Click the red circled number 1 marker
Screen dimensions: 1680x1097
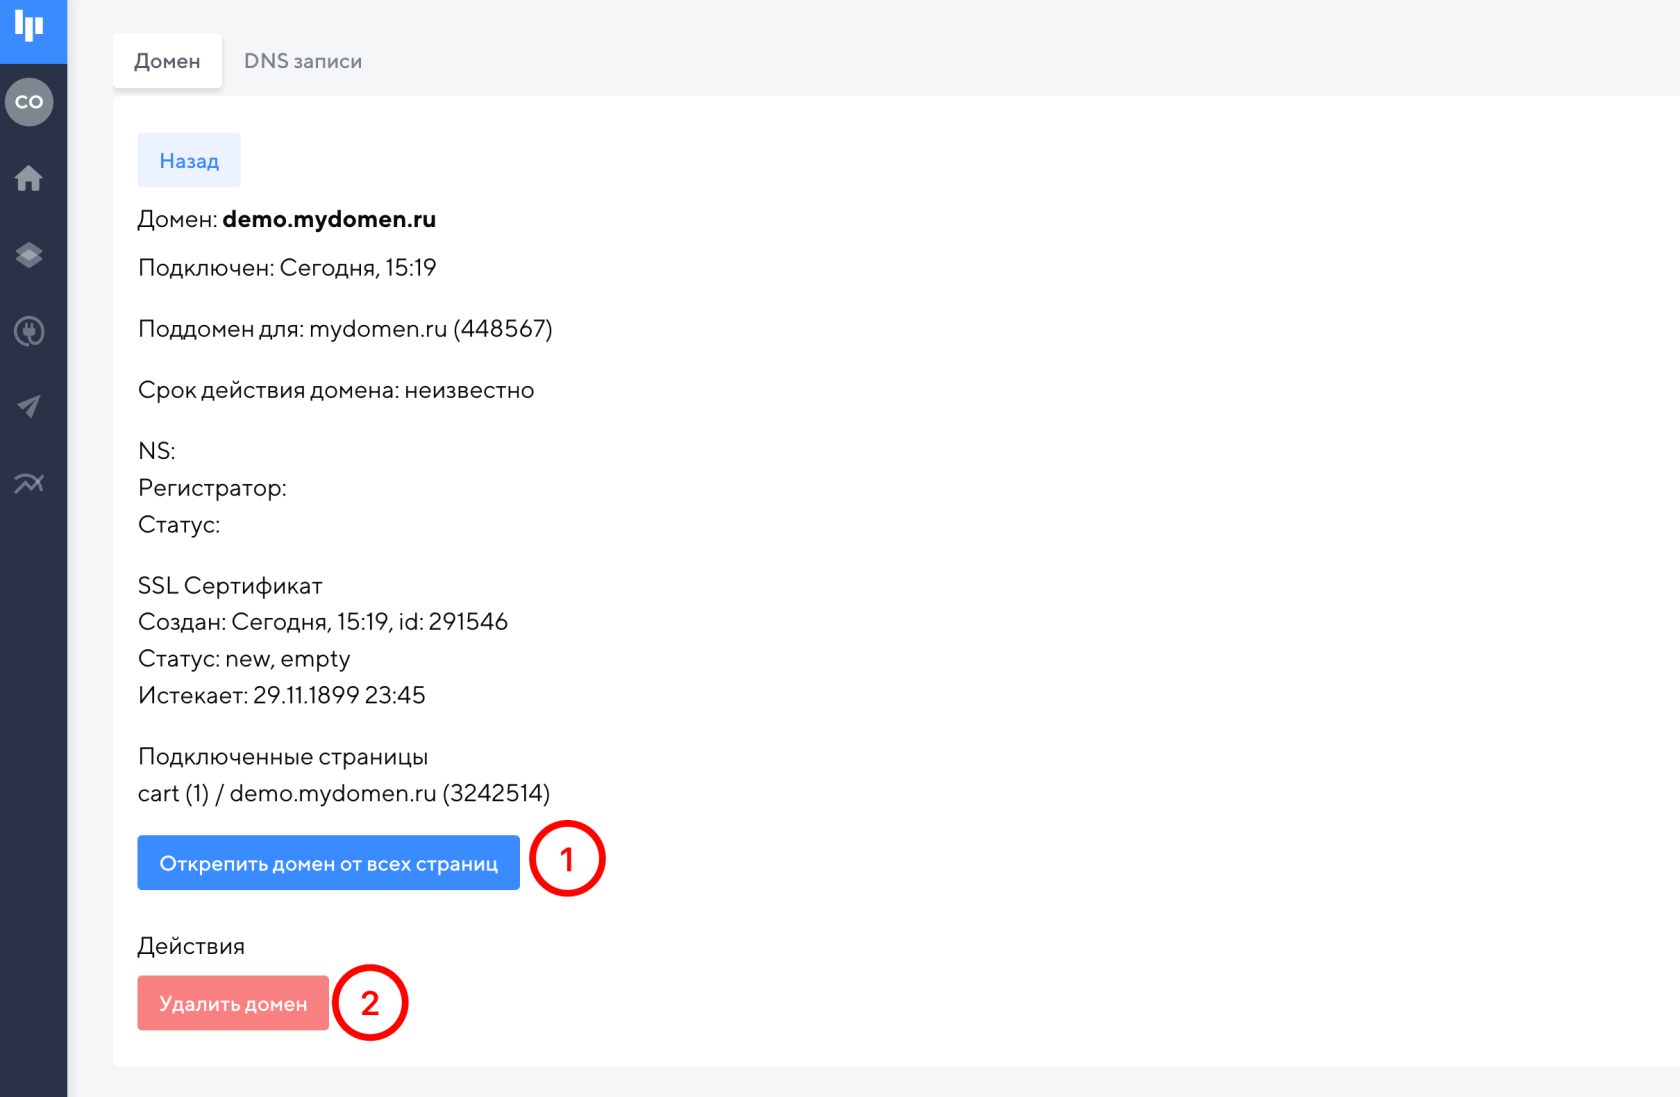pos(567,859)
